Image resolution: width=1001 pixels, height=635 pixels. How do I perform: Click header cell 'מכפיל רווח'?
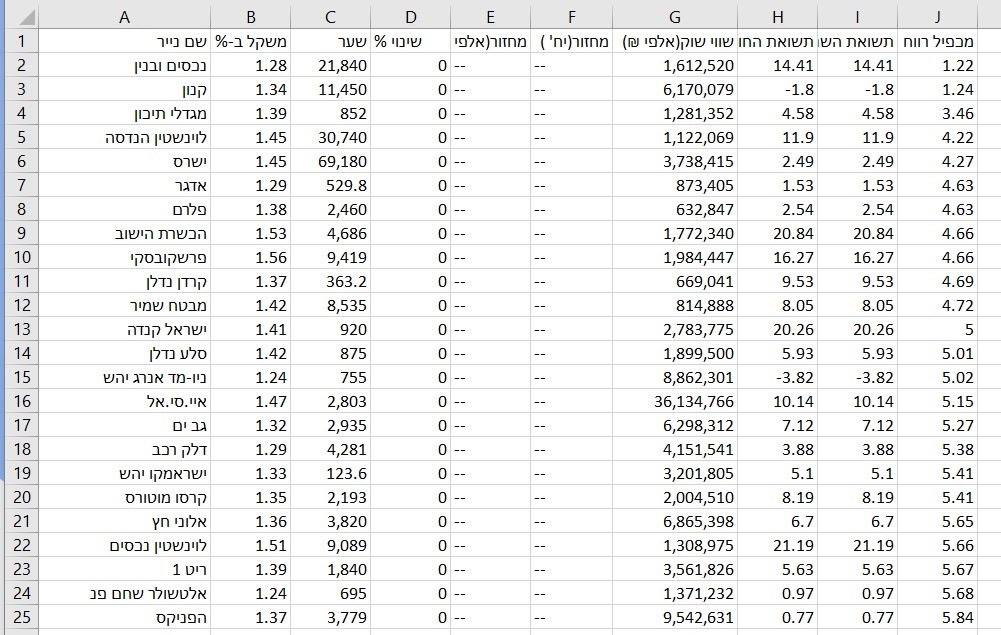937,41
